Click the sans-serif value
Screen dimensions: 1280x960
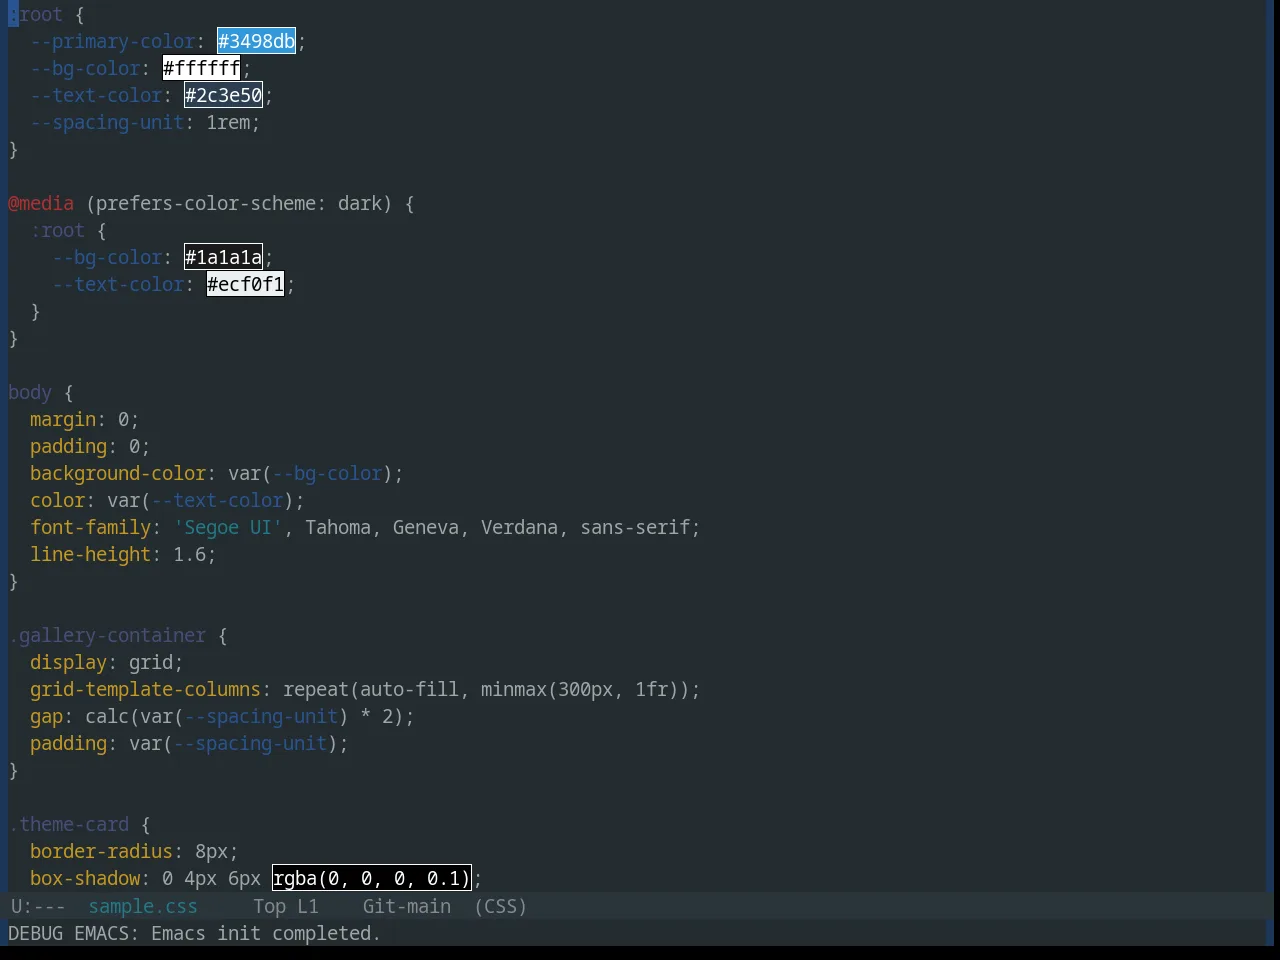pos(635,527)
